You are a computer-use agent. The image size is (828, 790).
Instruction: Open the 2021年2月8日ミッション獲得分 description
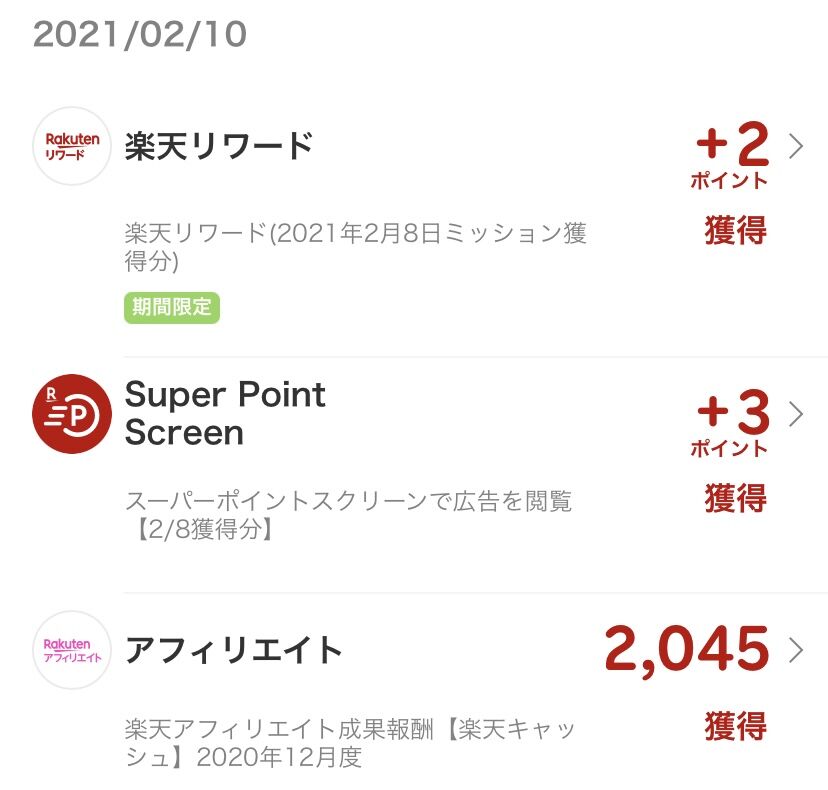[x=355, y=247]
